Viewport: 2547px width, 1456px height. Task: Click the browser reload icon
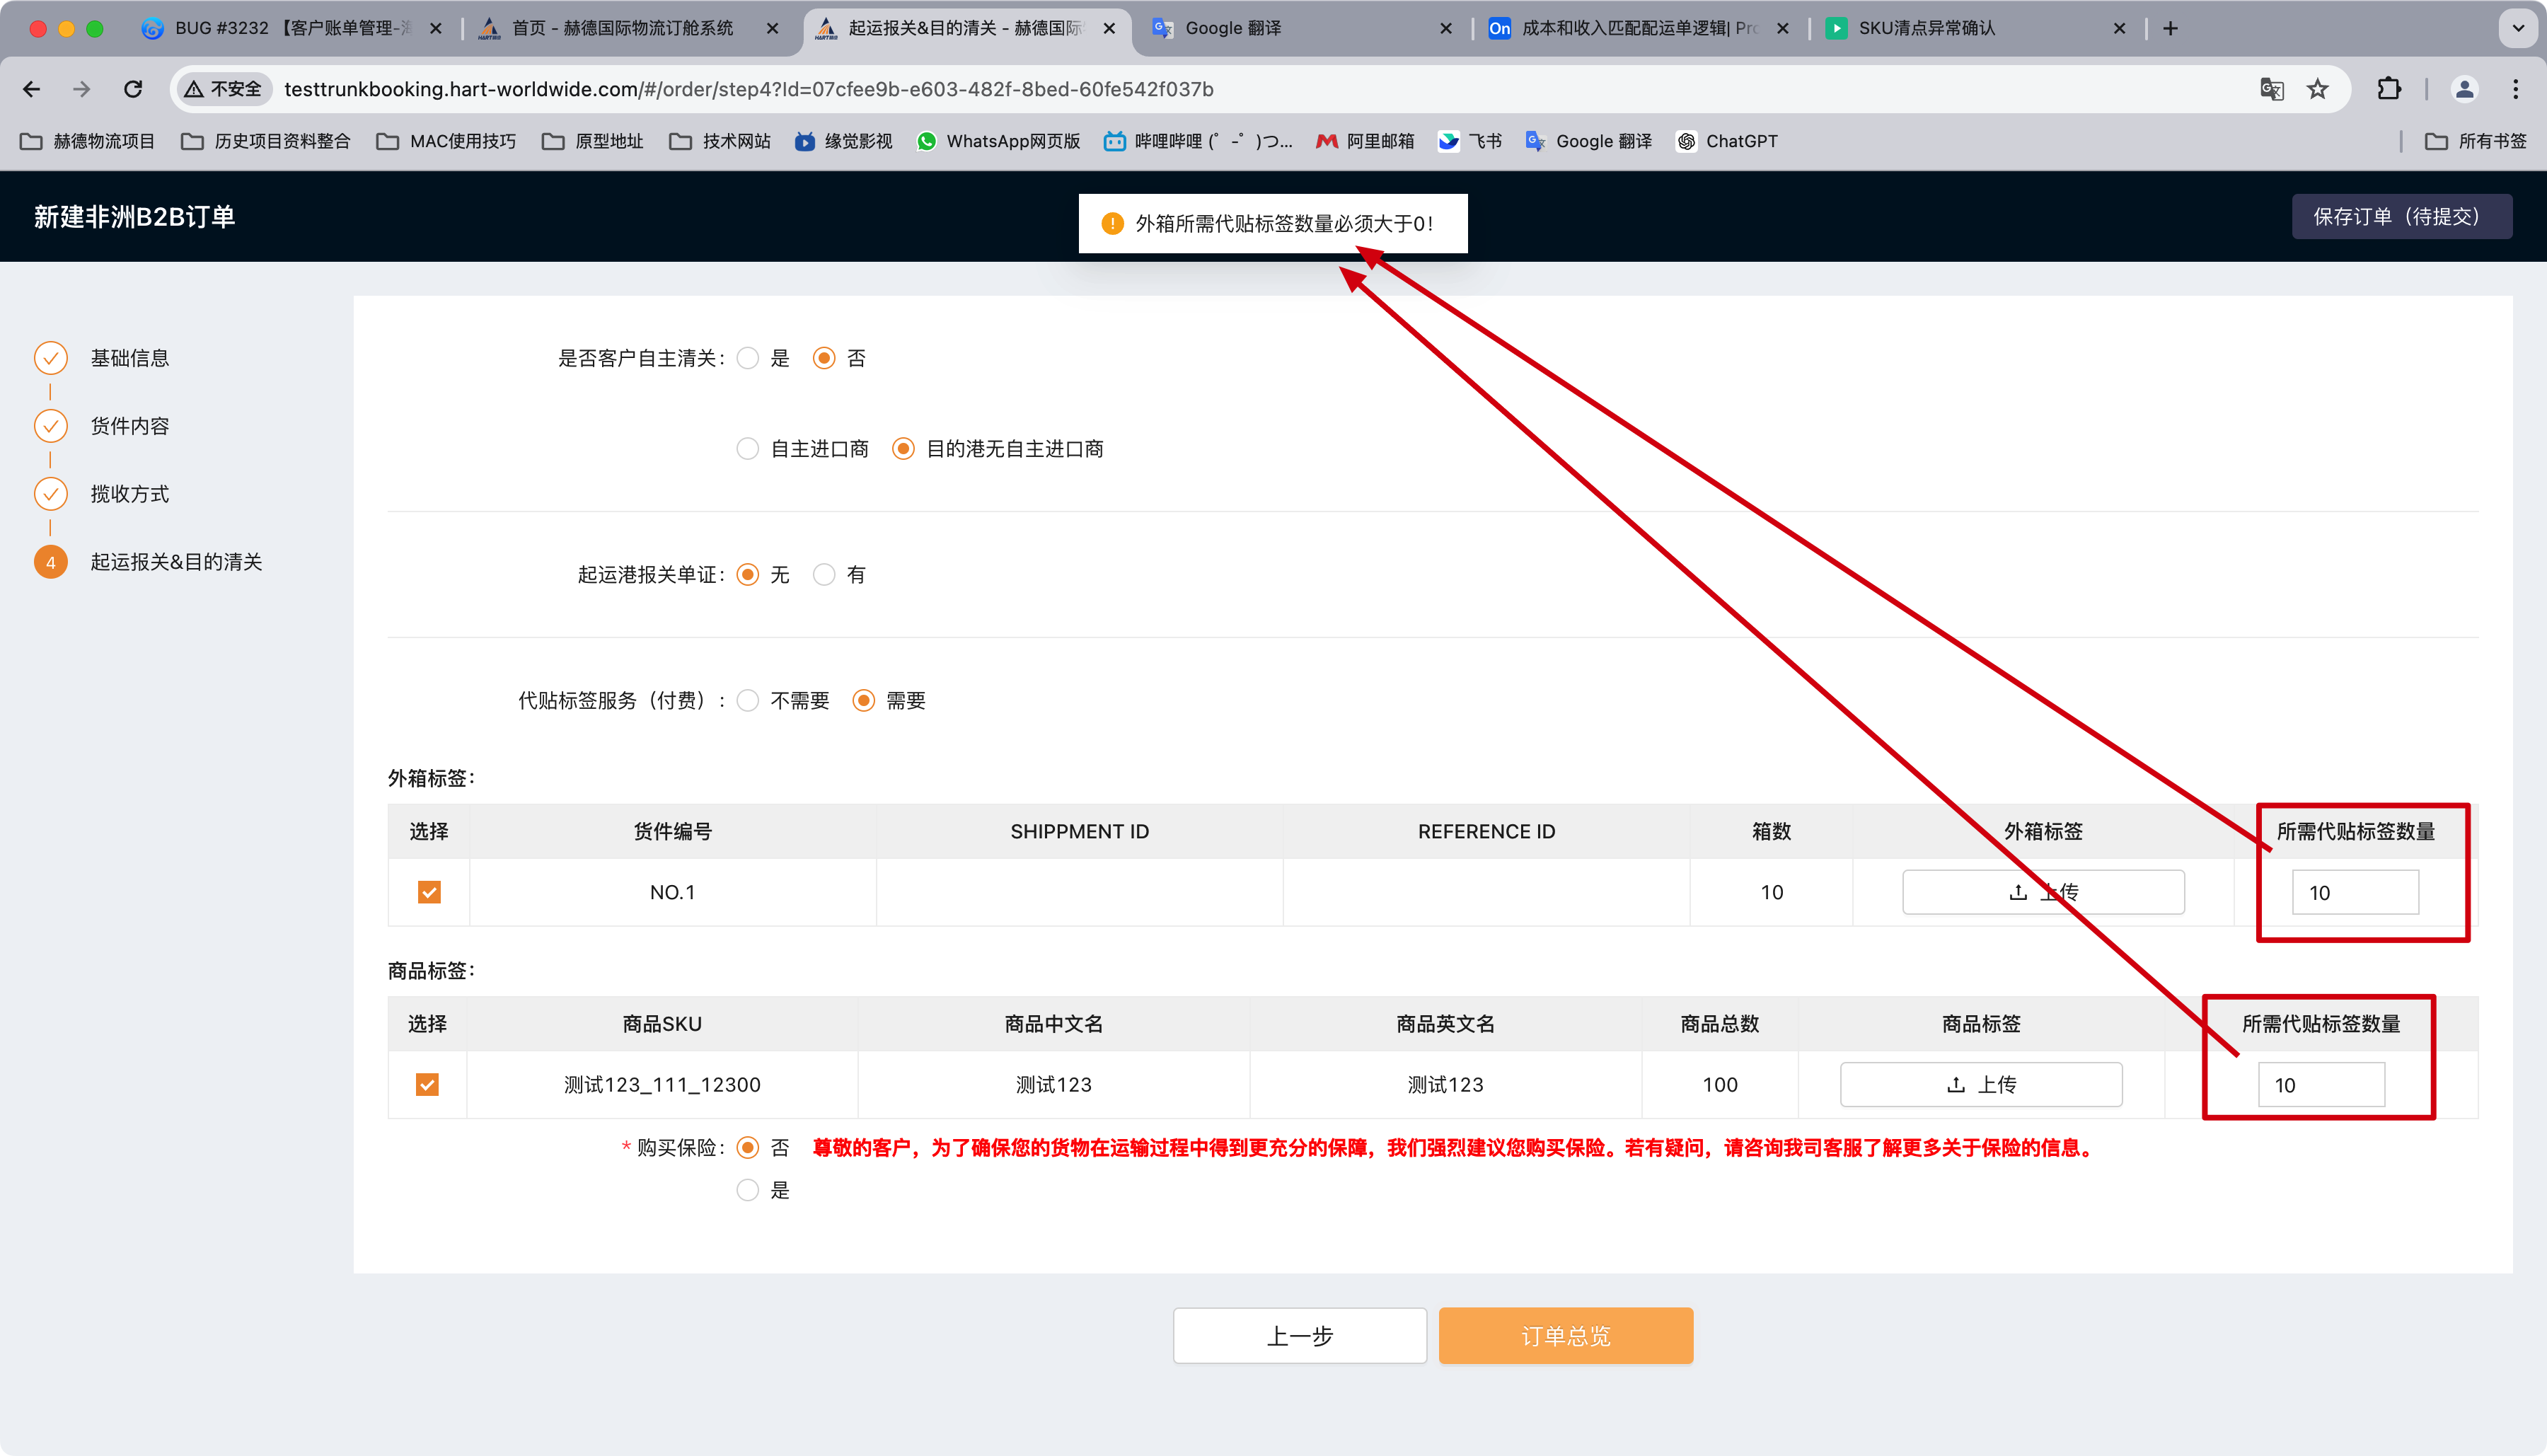point(133,89)
